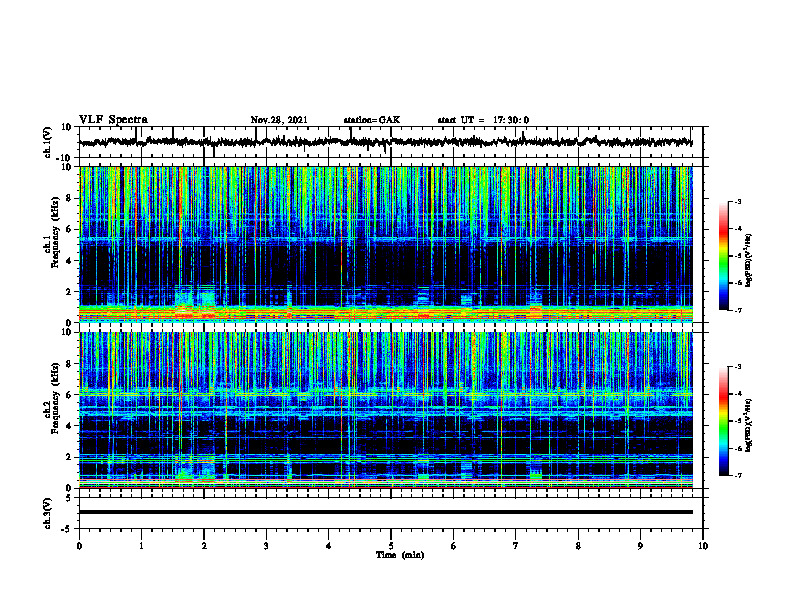Click time axis tick label '2'
792x612 pixels.
tap(204, 546)
